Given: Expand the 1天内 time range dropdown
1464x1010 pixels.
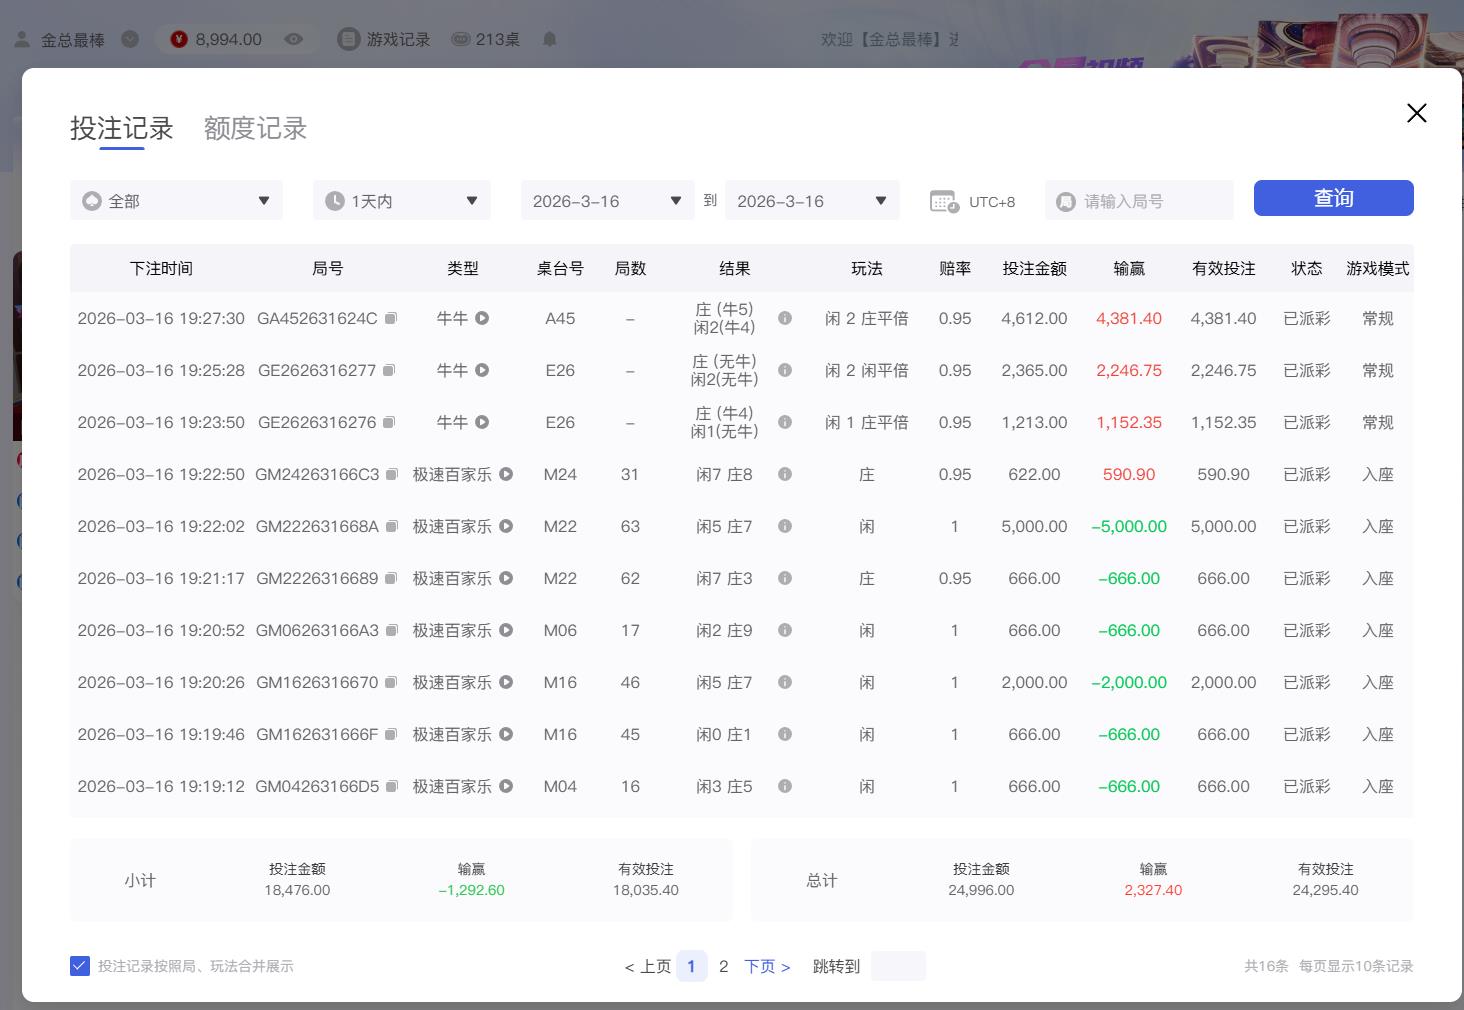Looking at the screenshot, I should coord(400,200).
